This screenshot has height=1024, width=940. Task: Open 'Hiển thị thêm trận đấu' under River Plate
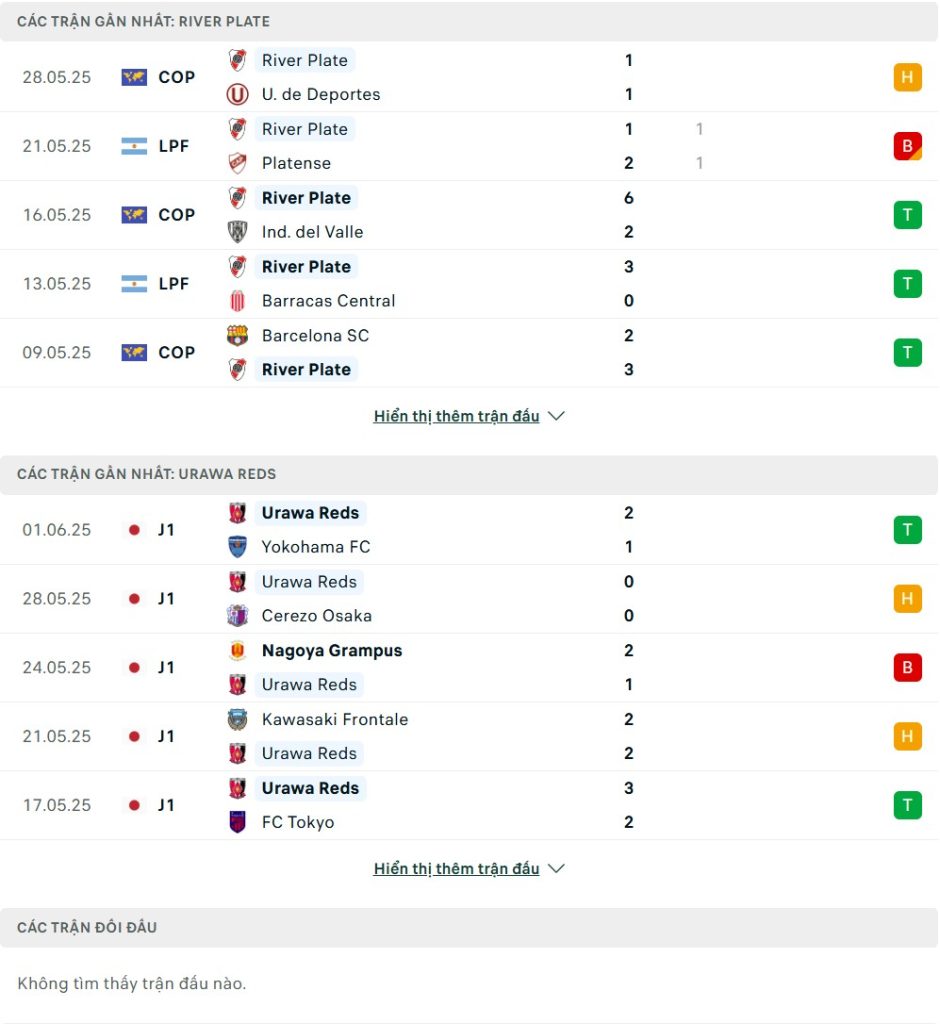tap(456, 416)
